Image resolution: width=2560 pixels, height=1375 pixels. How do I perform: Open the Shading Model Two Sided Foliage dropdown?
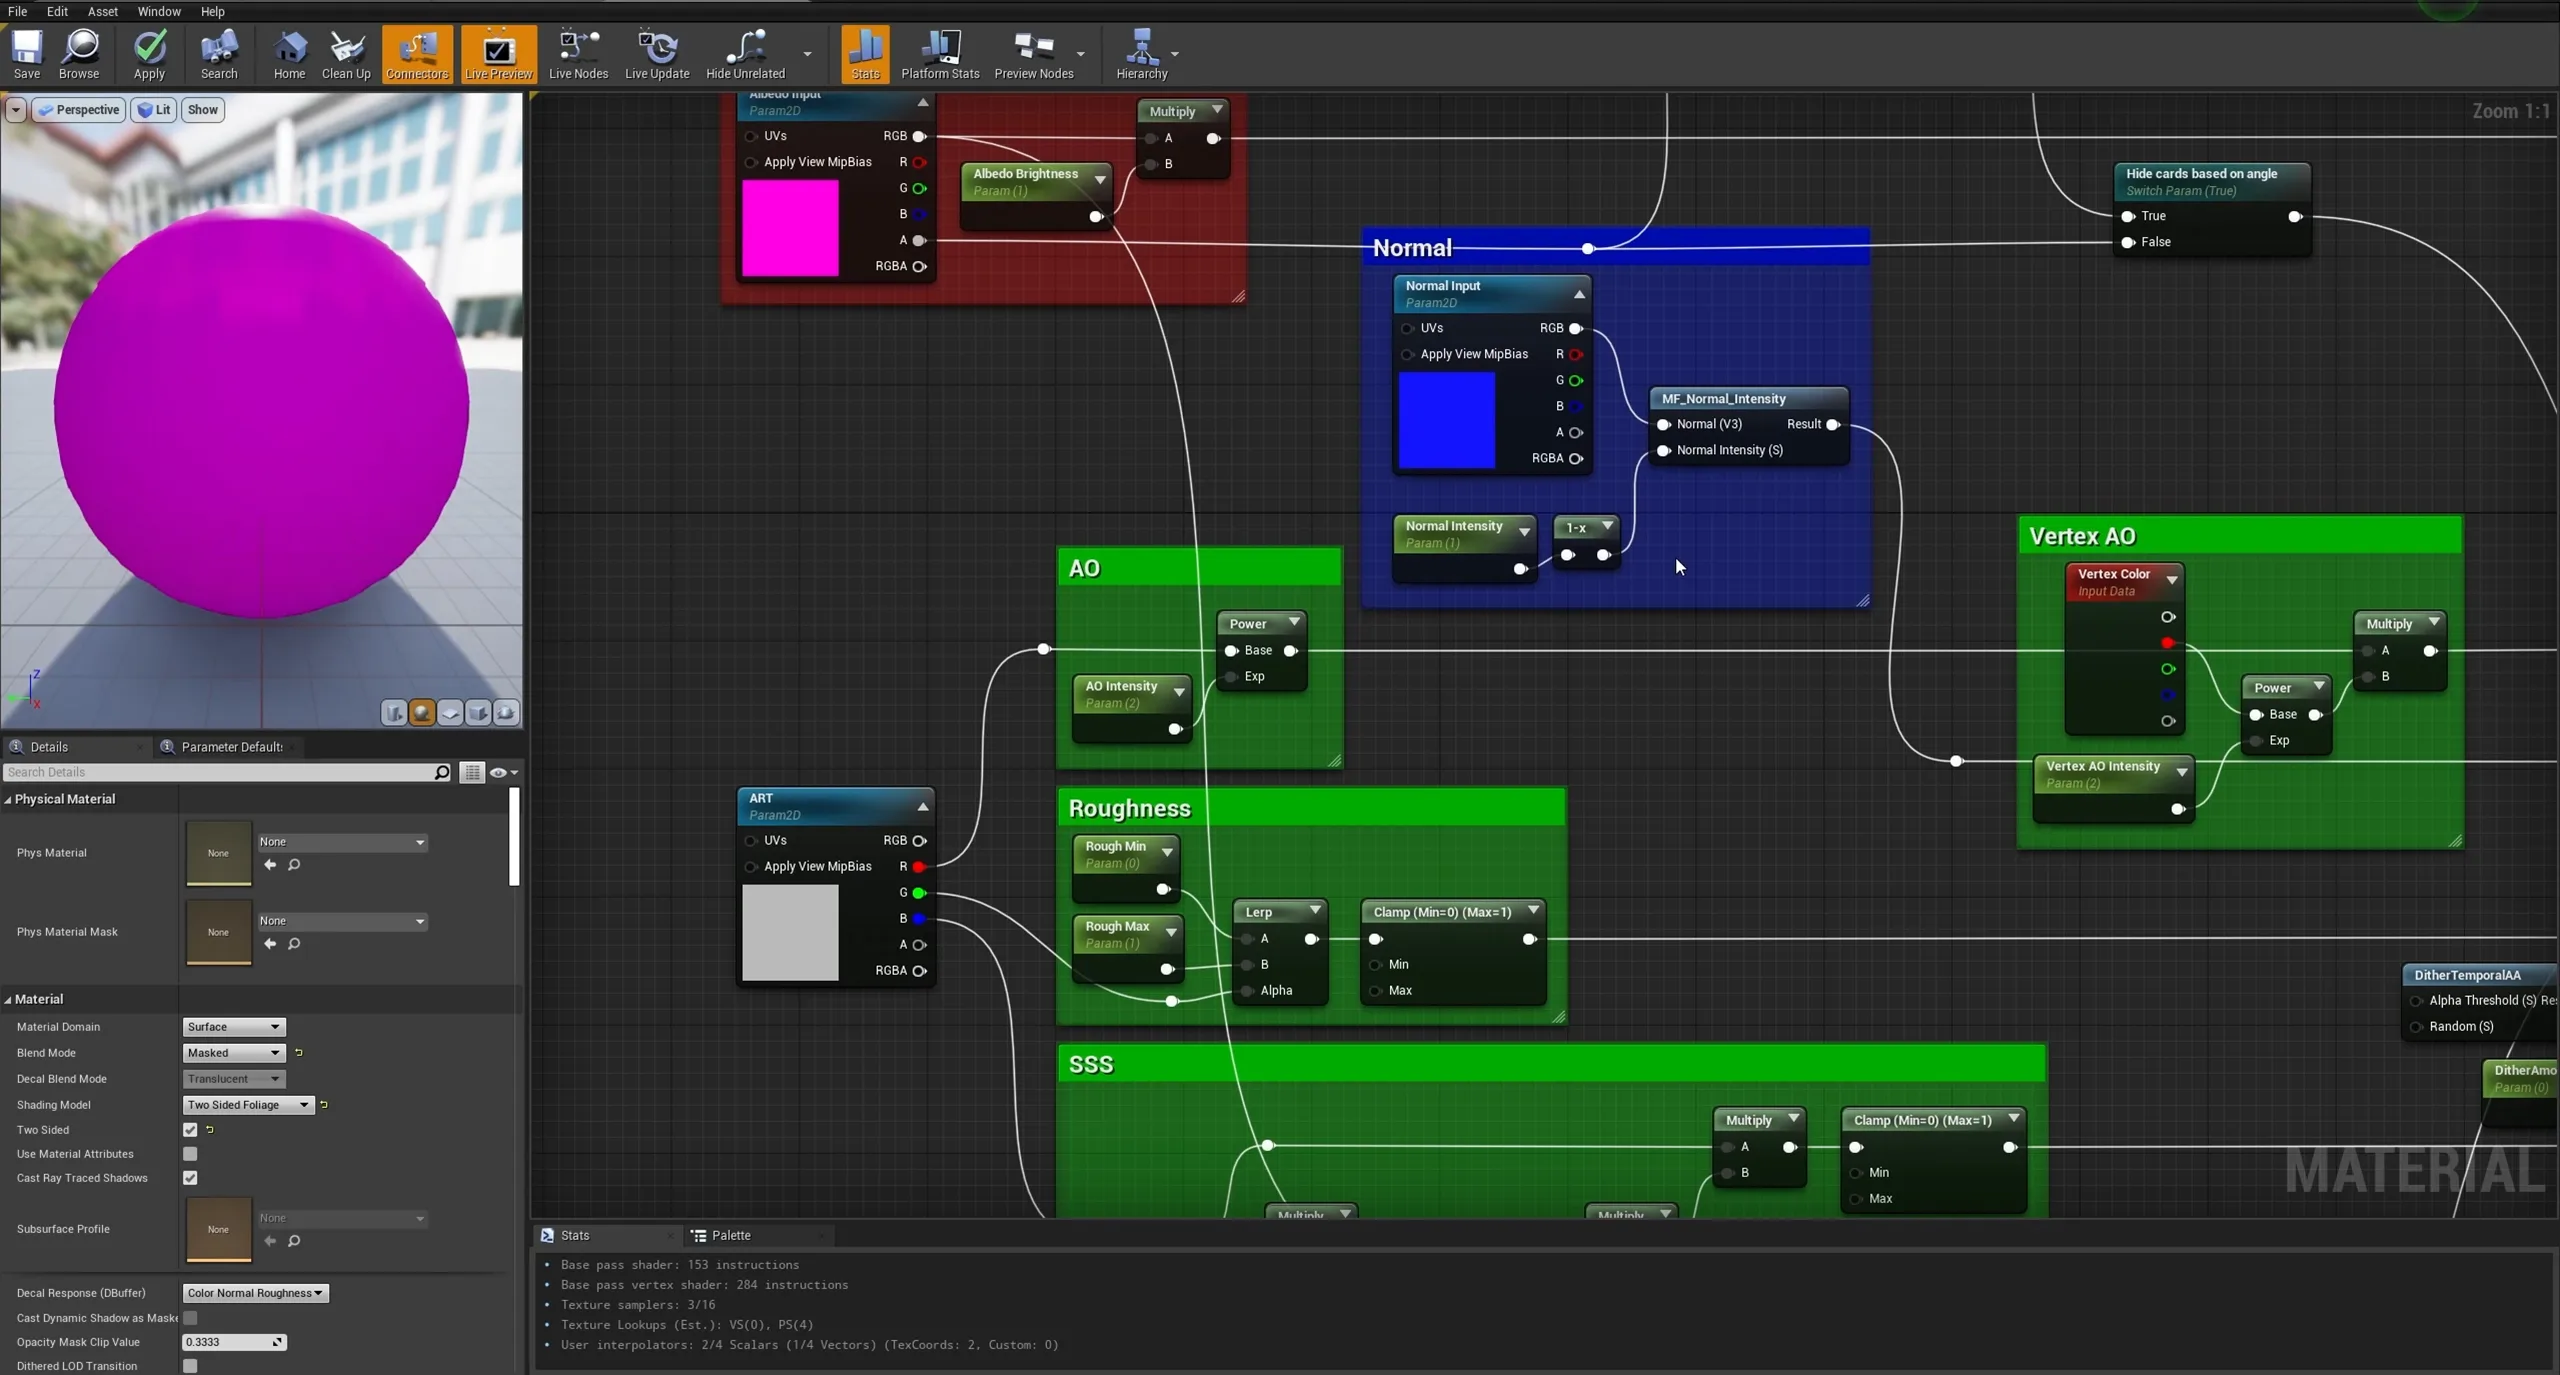(248, 1105)
